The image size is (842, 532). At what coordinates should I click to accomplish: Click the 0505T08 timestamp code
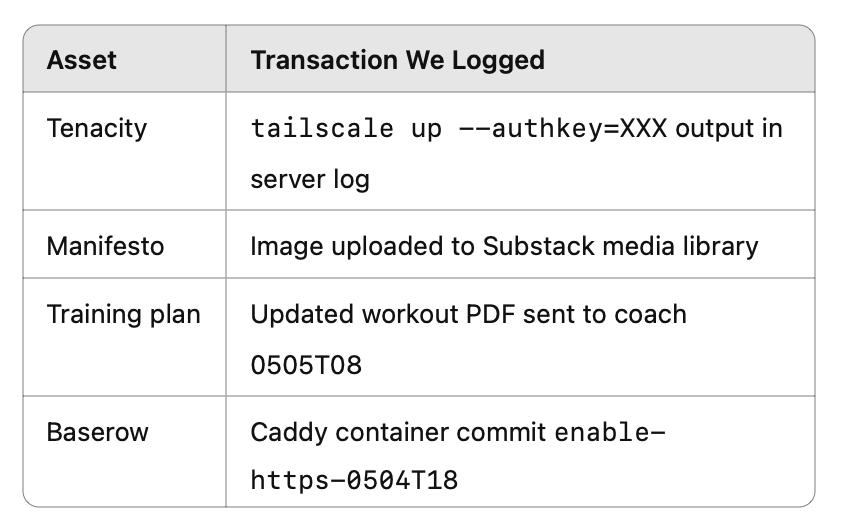pyautogui.click(x=306, y=365)
